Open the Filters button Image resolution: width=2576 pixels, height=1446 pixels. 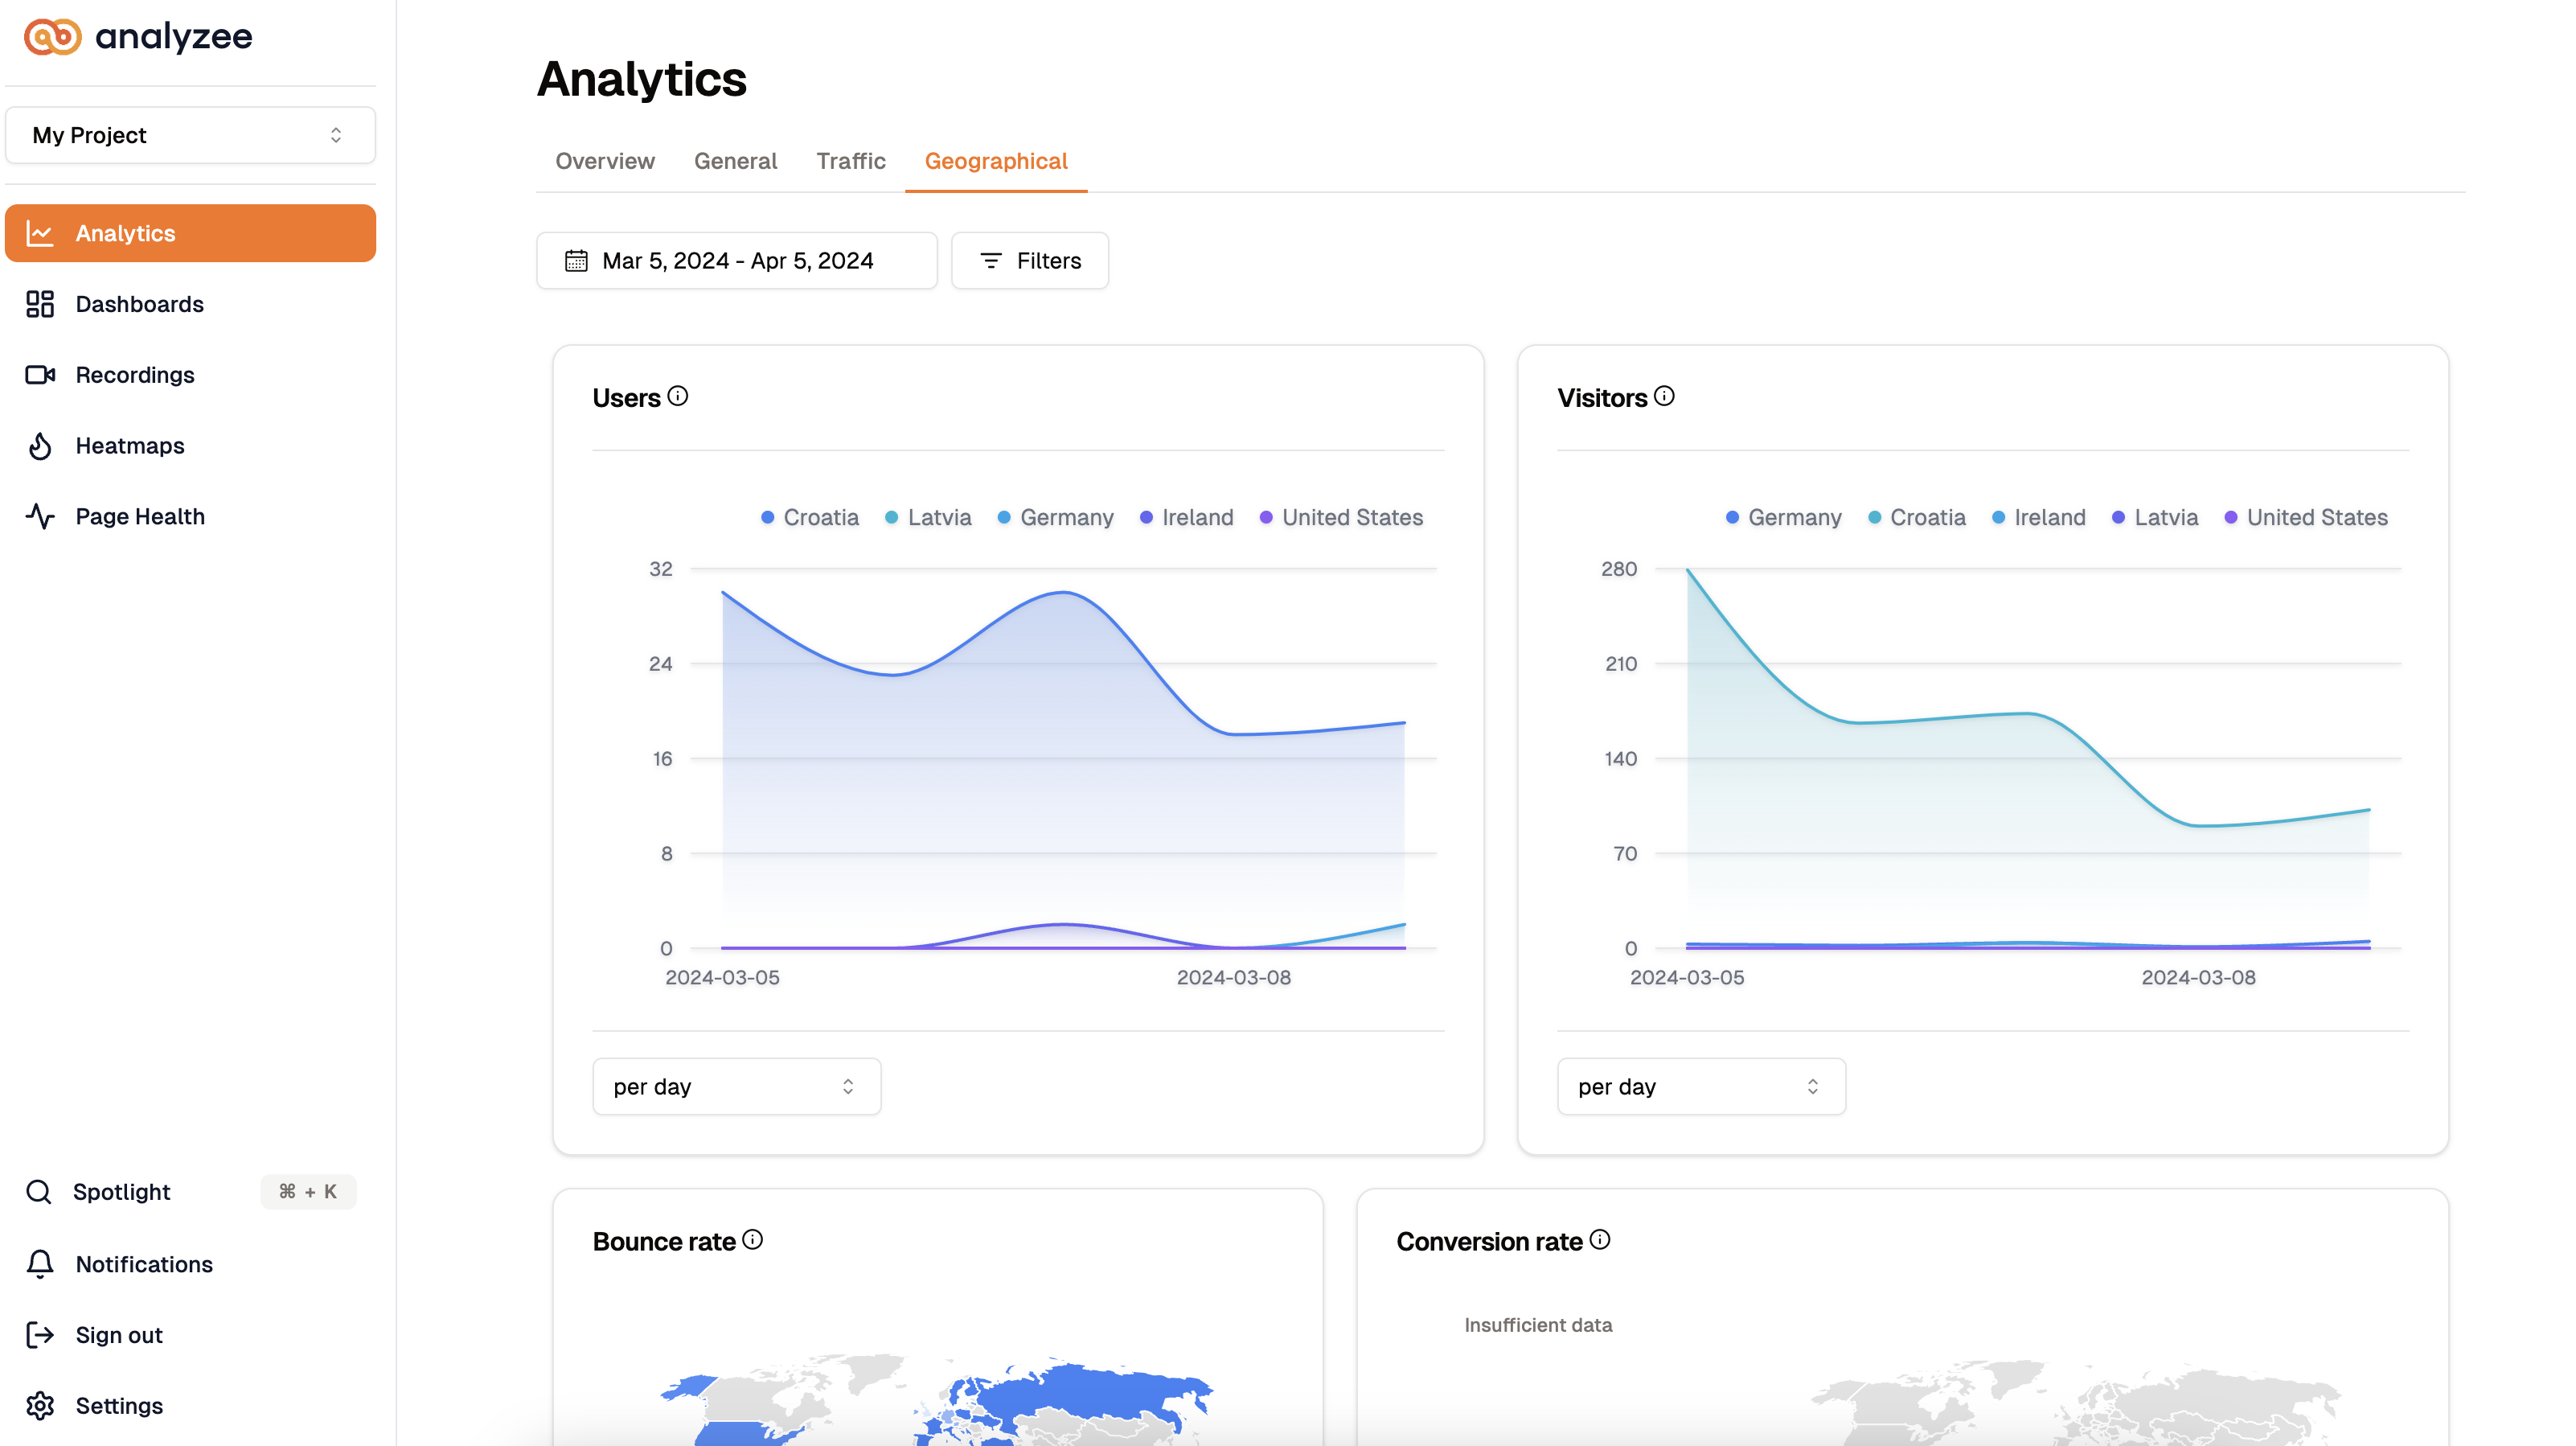pyautogui.click(x=1030, y=261)
